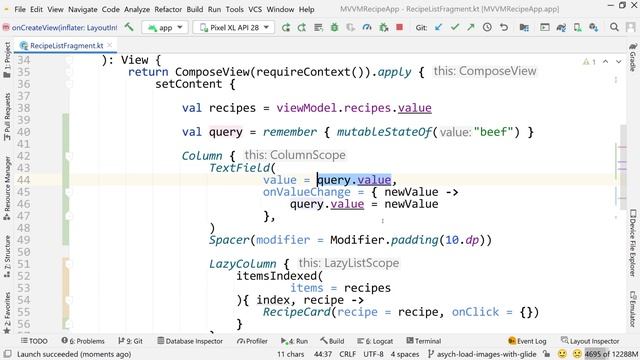Image resolution: width=640 pixels, height=360 pixels.
Task: Toggle the Gradle tool window
Action: pos(633,57)
